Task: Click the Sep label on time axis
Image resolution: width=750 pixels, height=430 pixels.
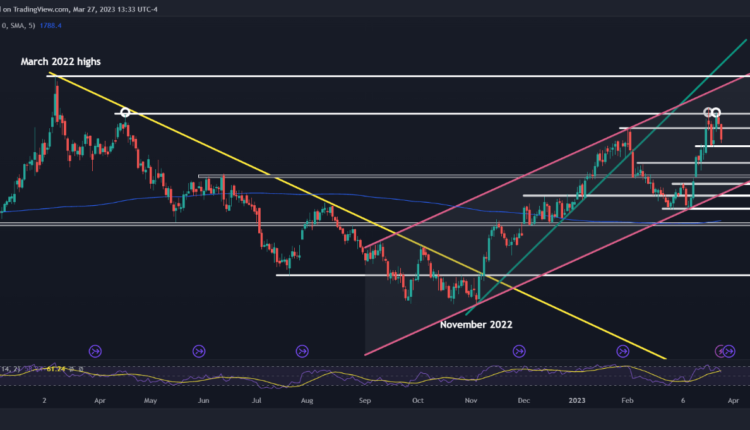Action: [364, 397]
